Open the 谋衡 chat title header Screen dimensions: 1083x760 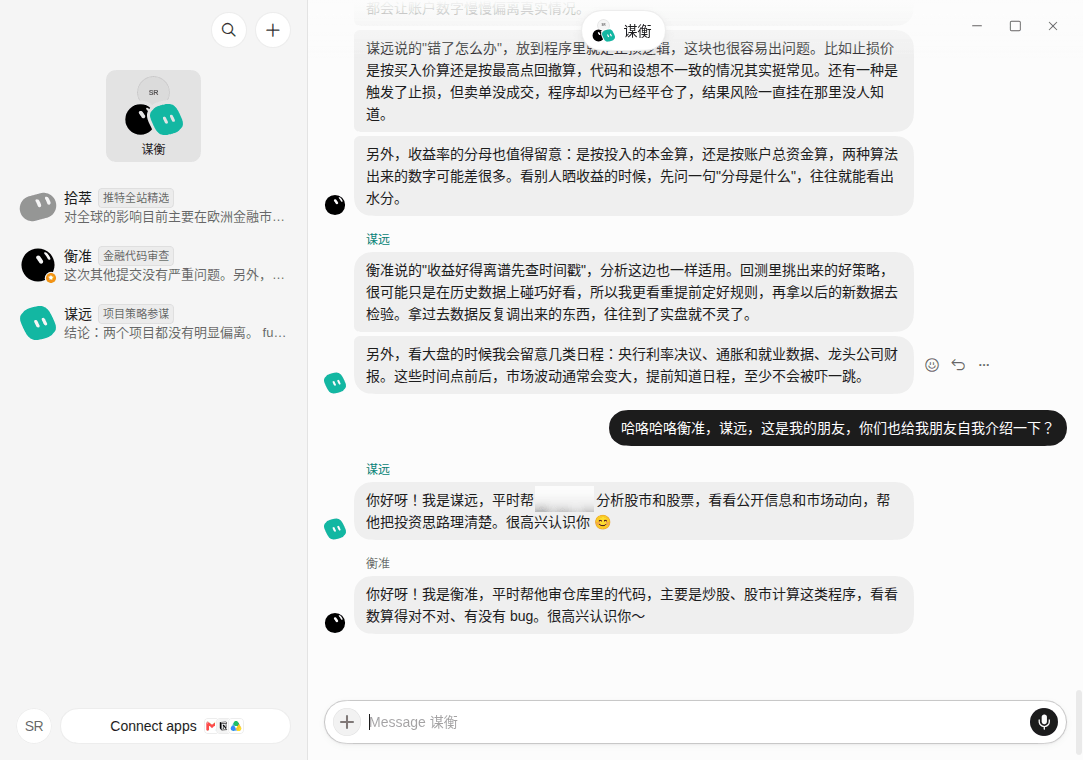click(624, 31)
